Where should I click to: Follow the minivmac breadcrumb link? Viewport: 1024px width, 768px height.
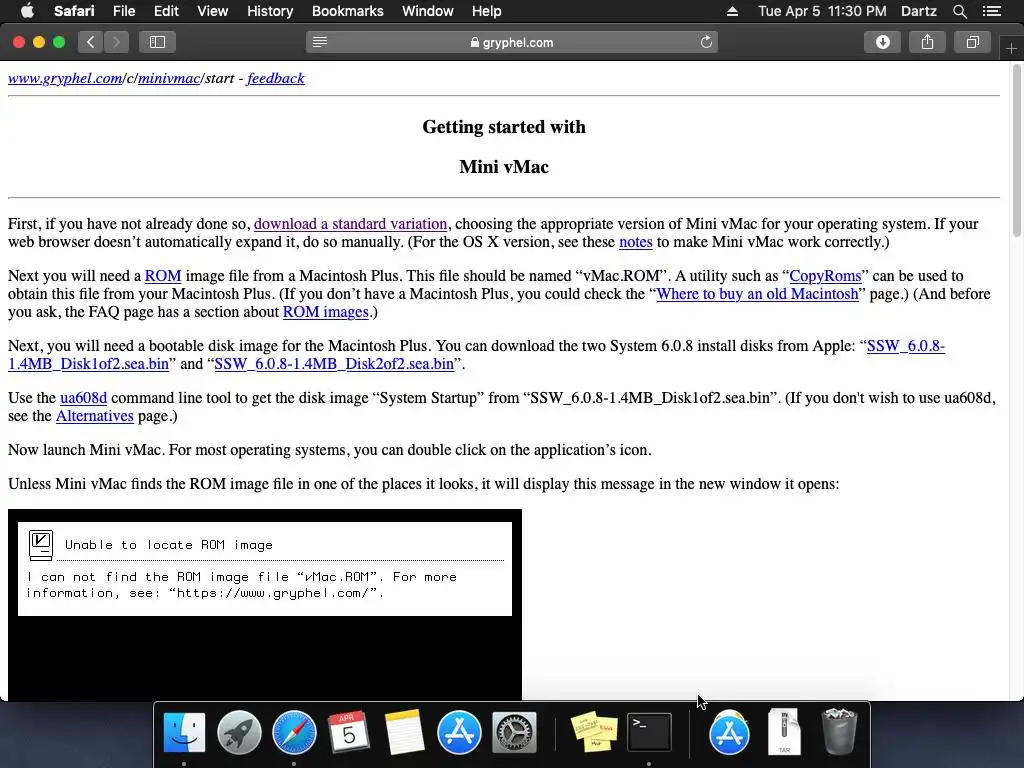click(169, 78)
